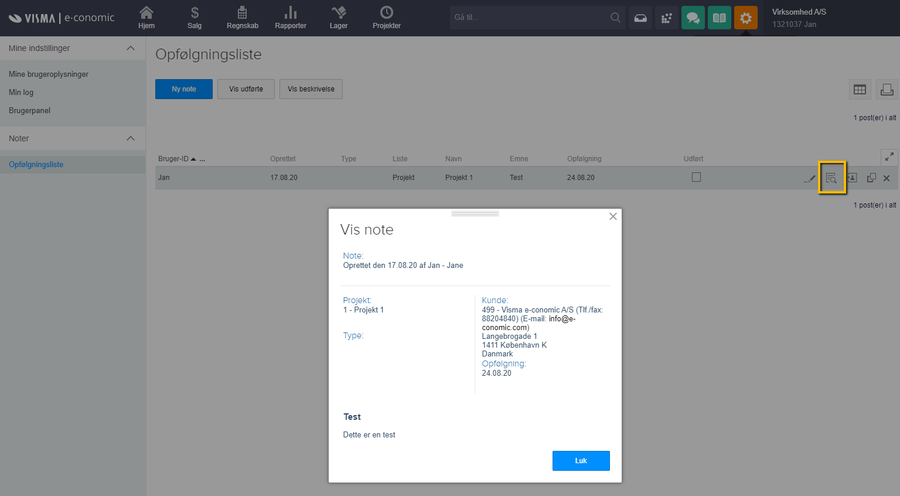Sort the list by Bruger-ID column header
Screen dimensions: 900x496
tap(176, 159)
